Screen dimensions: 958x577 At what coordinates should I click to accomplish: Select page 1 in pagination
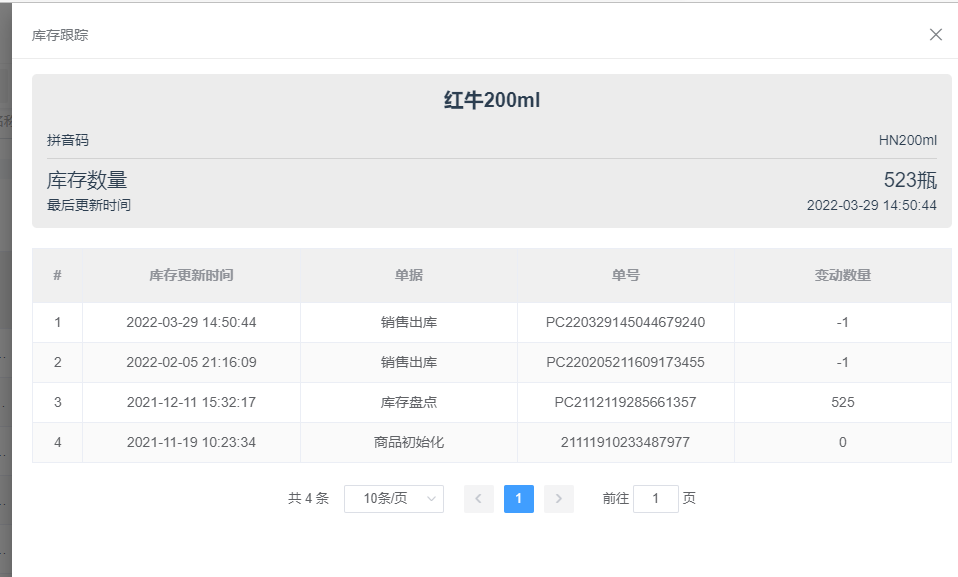519,499
